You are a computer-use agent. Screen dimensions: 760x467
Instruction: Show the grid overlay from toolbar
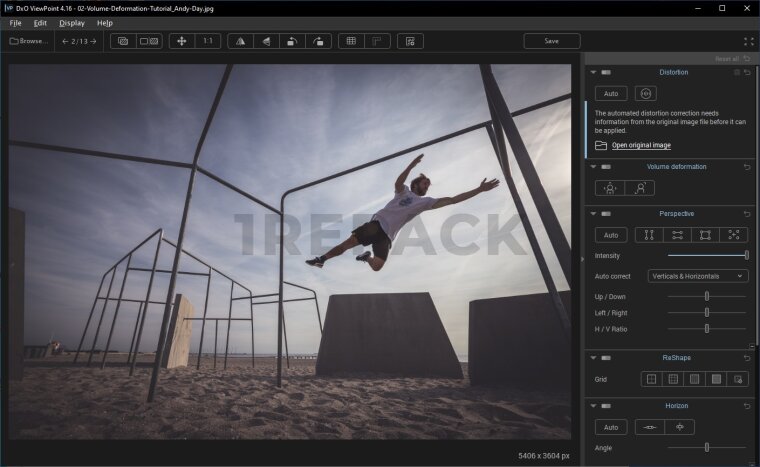tap(349, 41)
